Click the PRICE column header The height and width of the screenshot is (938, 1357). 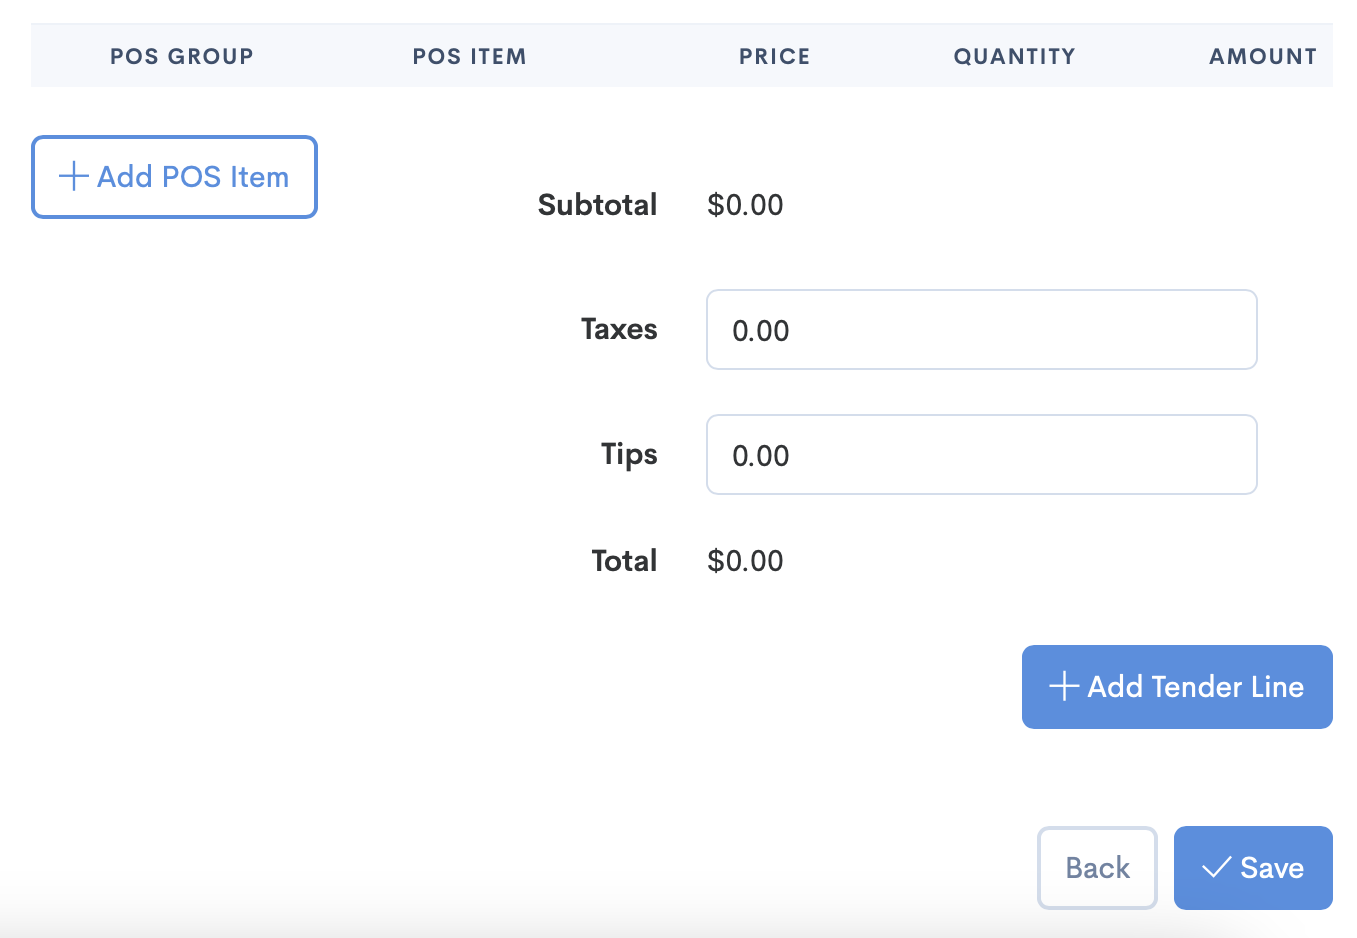click(774, 56)
